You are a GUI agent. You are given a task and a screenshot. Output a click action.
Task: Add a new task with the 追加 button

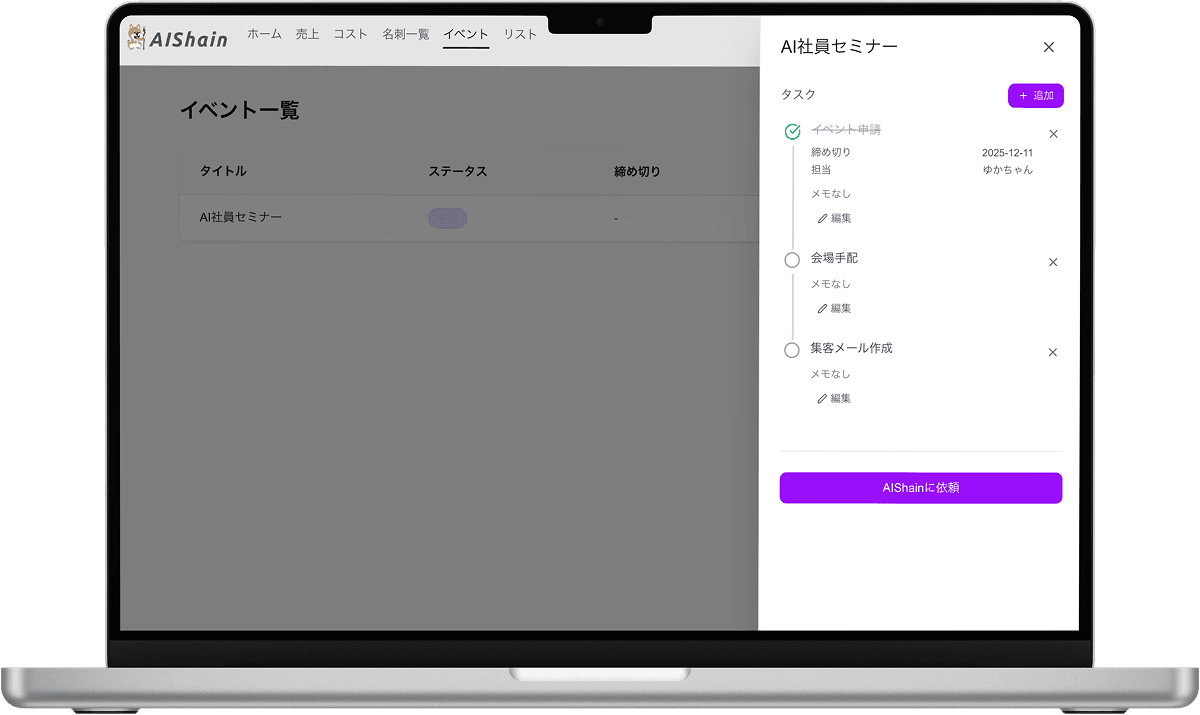tap(1035, 95)
